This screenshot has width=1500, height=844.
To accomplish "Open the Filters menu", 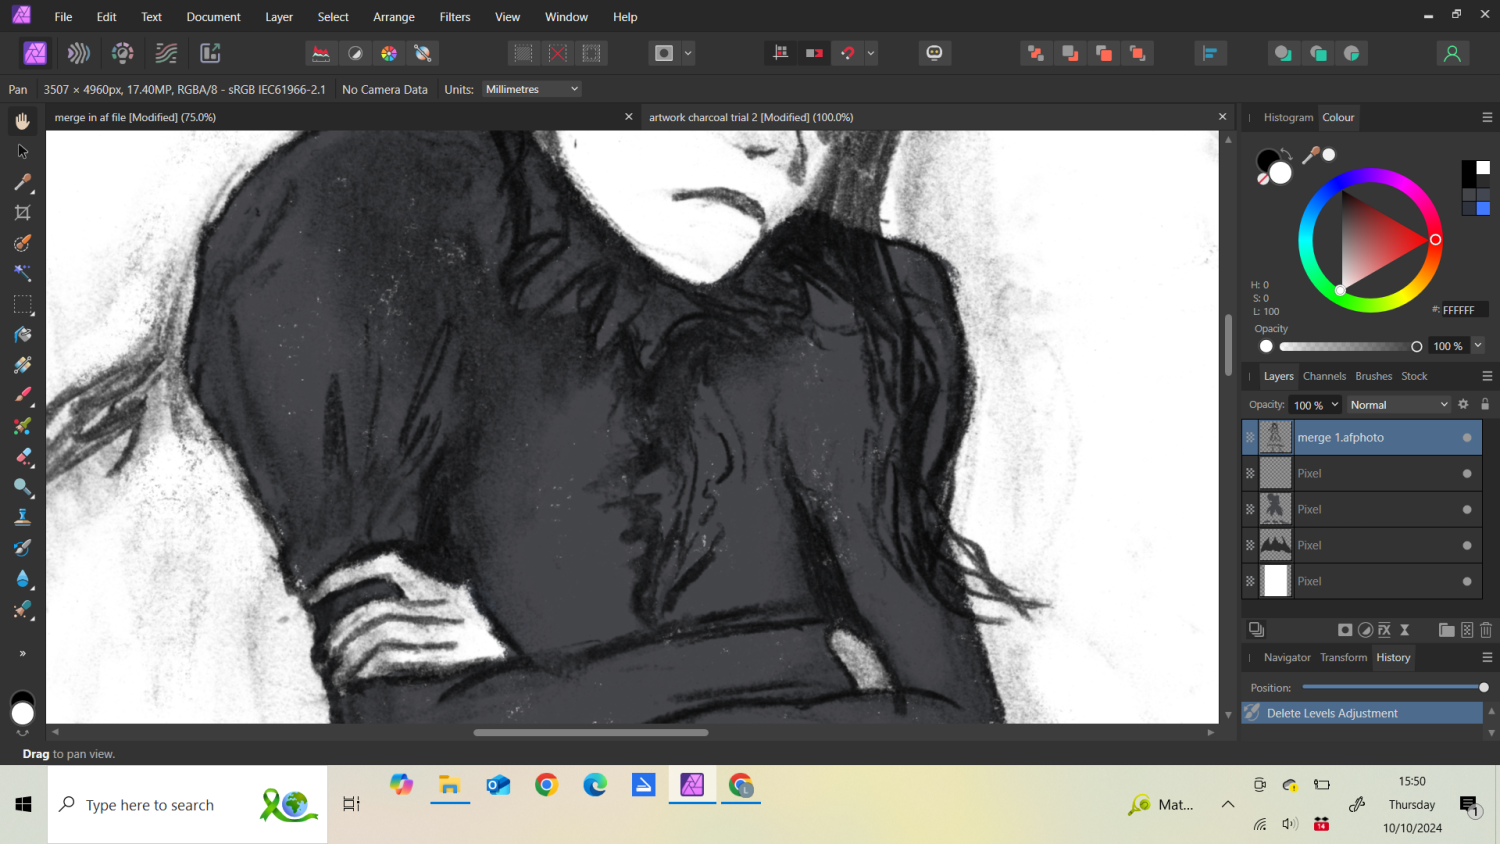I will (454, 17).
